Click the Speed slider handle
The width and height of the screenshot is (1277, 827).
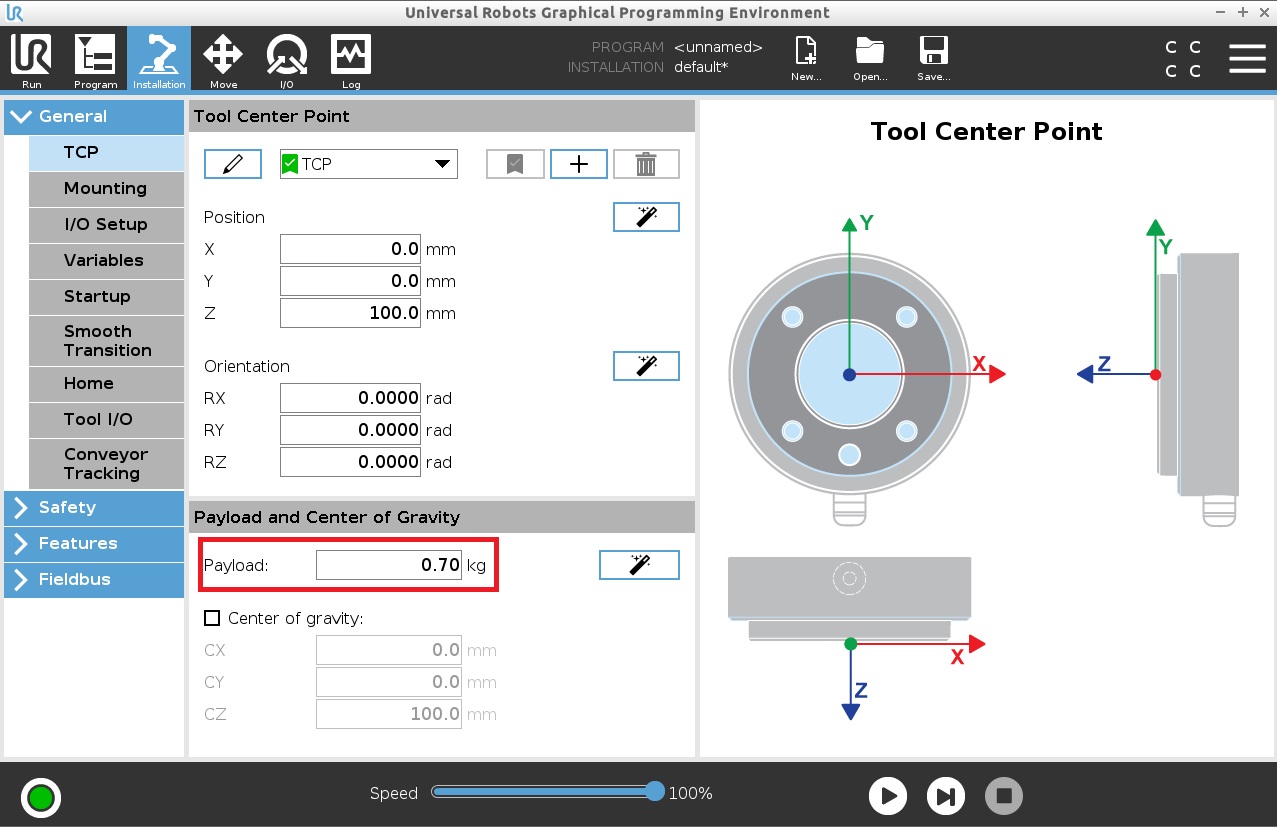click(655, 791)
